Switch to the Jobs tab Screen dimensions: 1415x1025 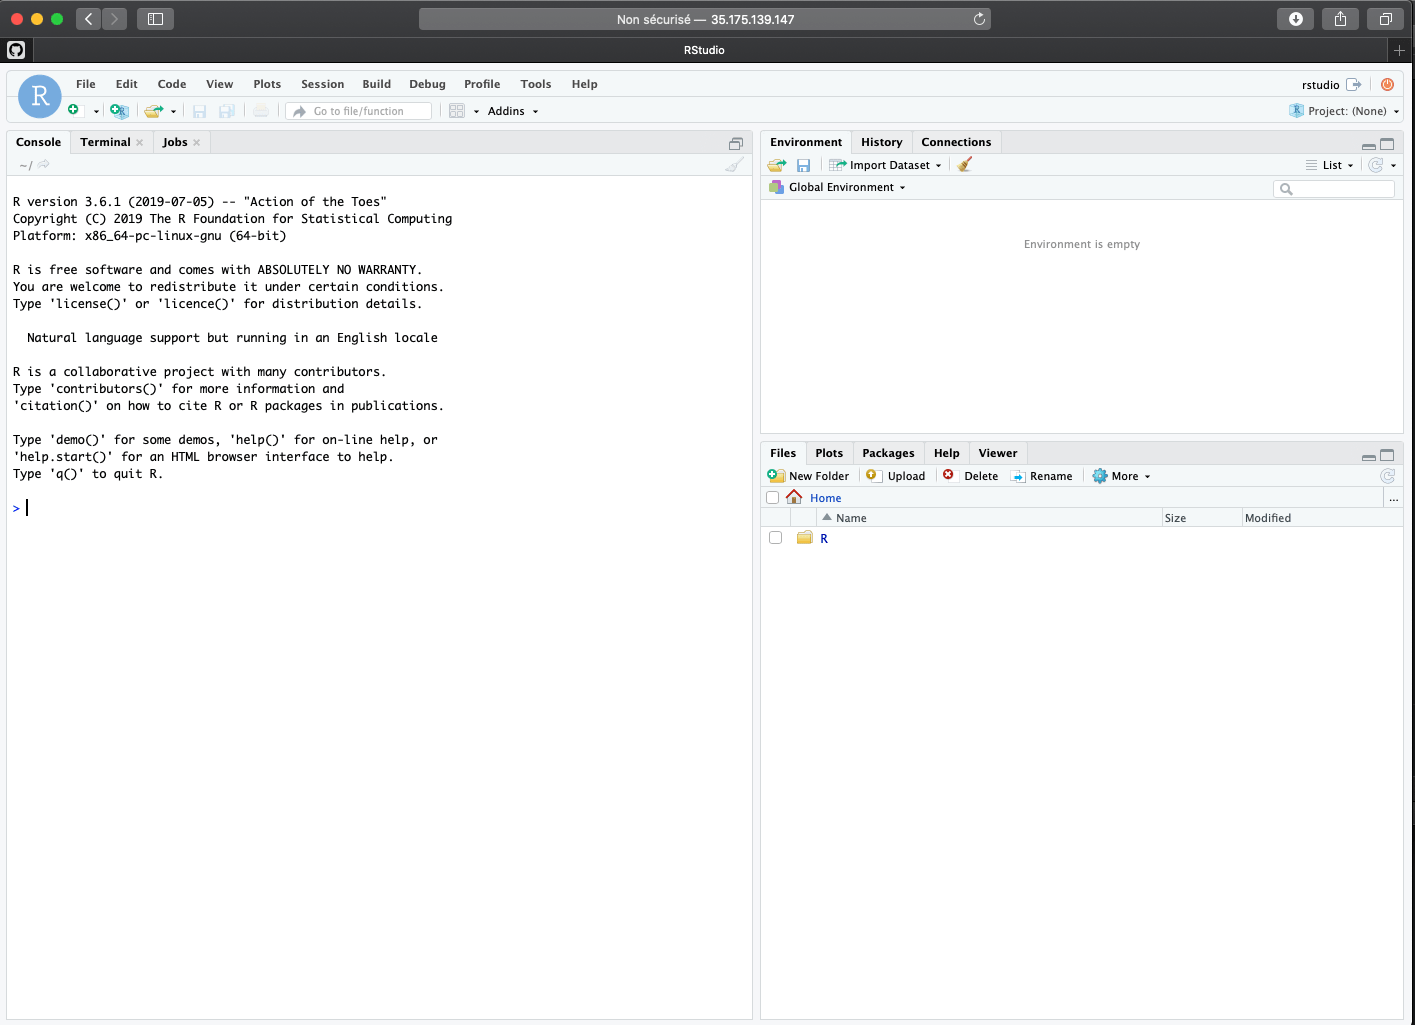175,142
